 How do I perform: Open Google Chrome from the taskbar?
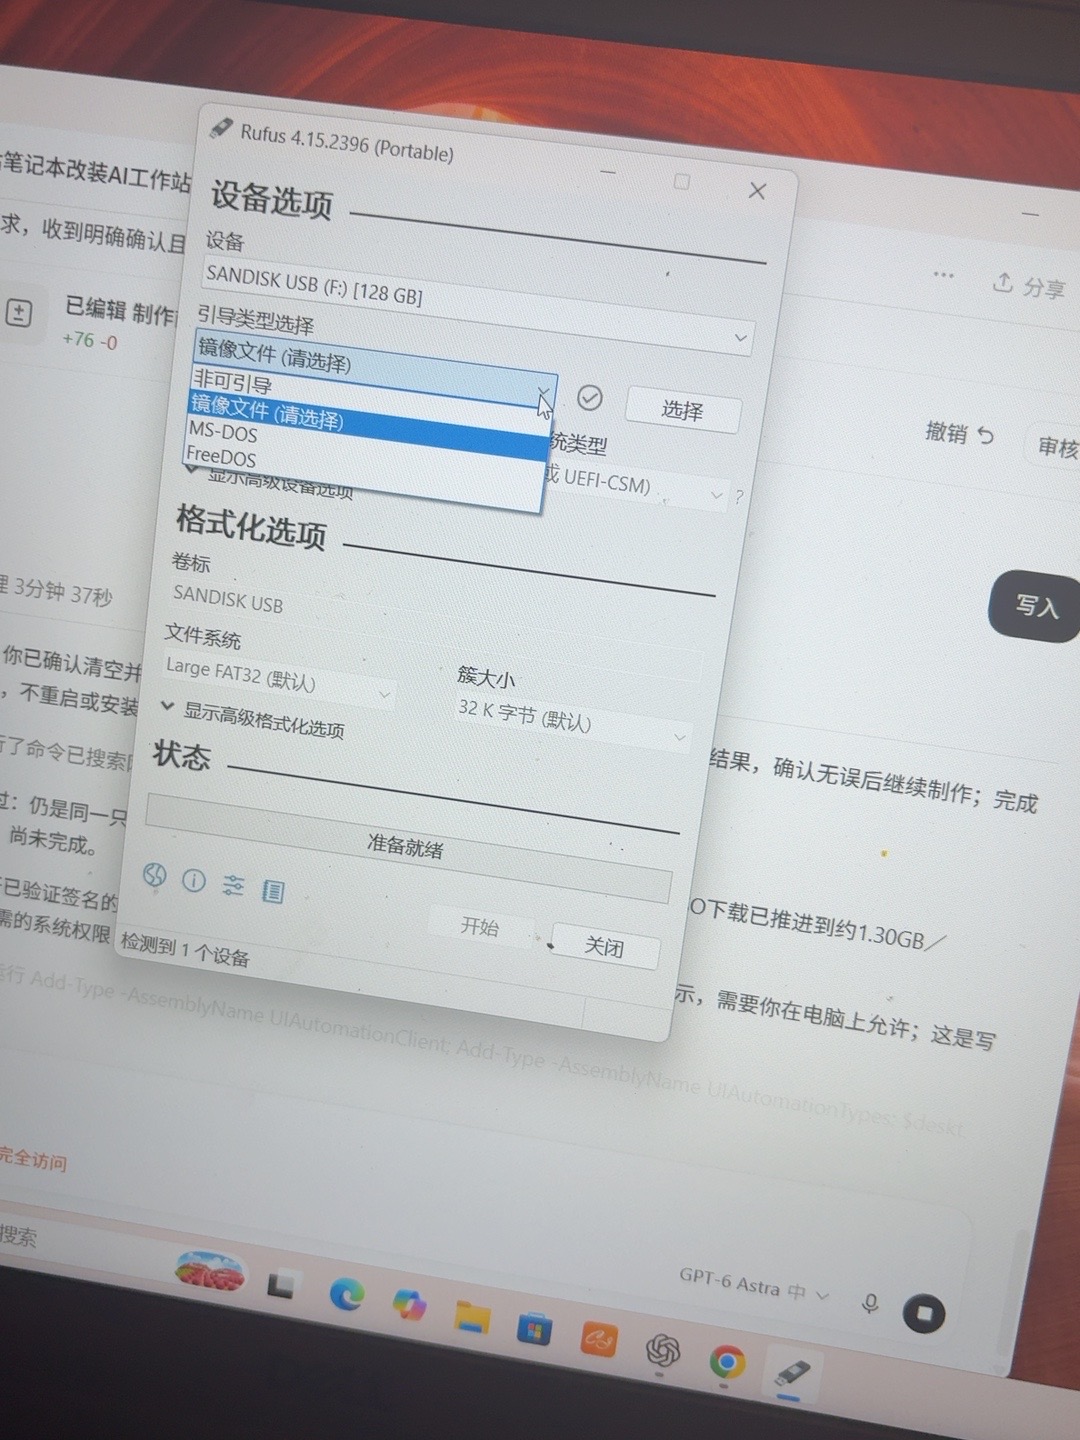tap(727, 1362)
